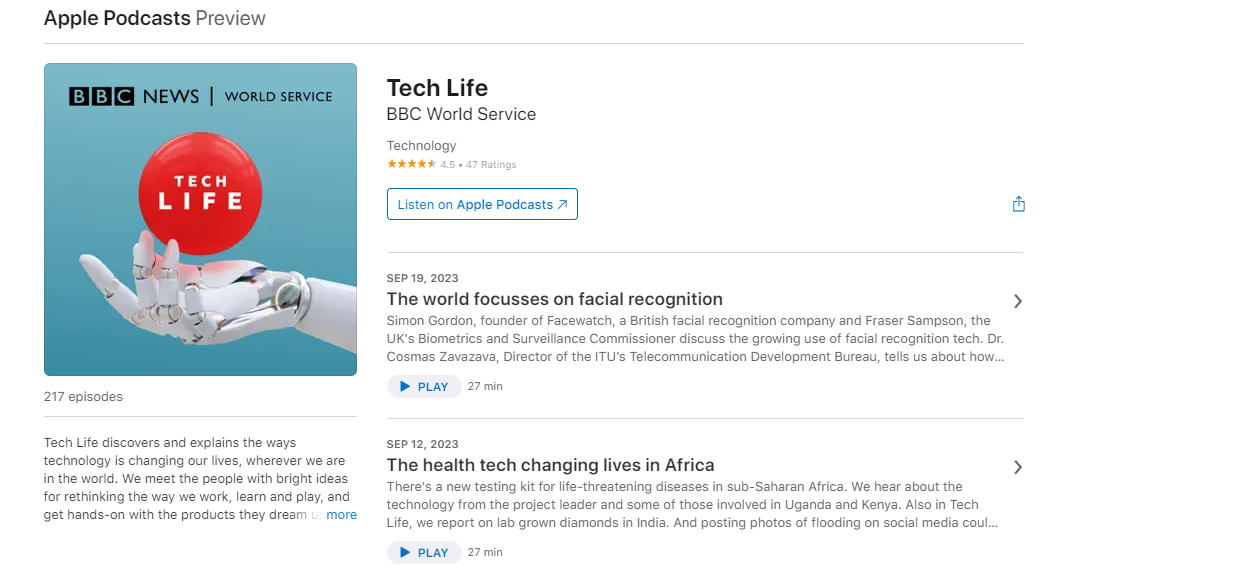The image size is (1258, 579).
Task: Click the external link arrow in Listen button
Action: 561,203
